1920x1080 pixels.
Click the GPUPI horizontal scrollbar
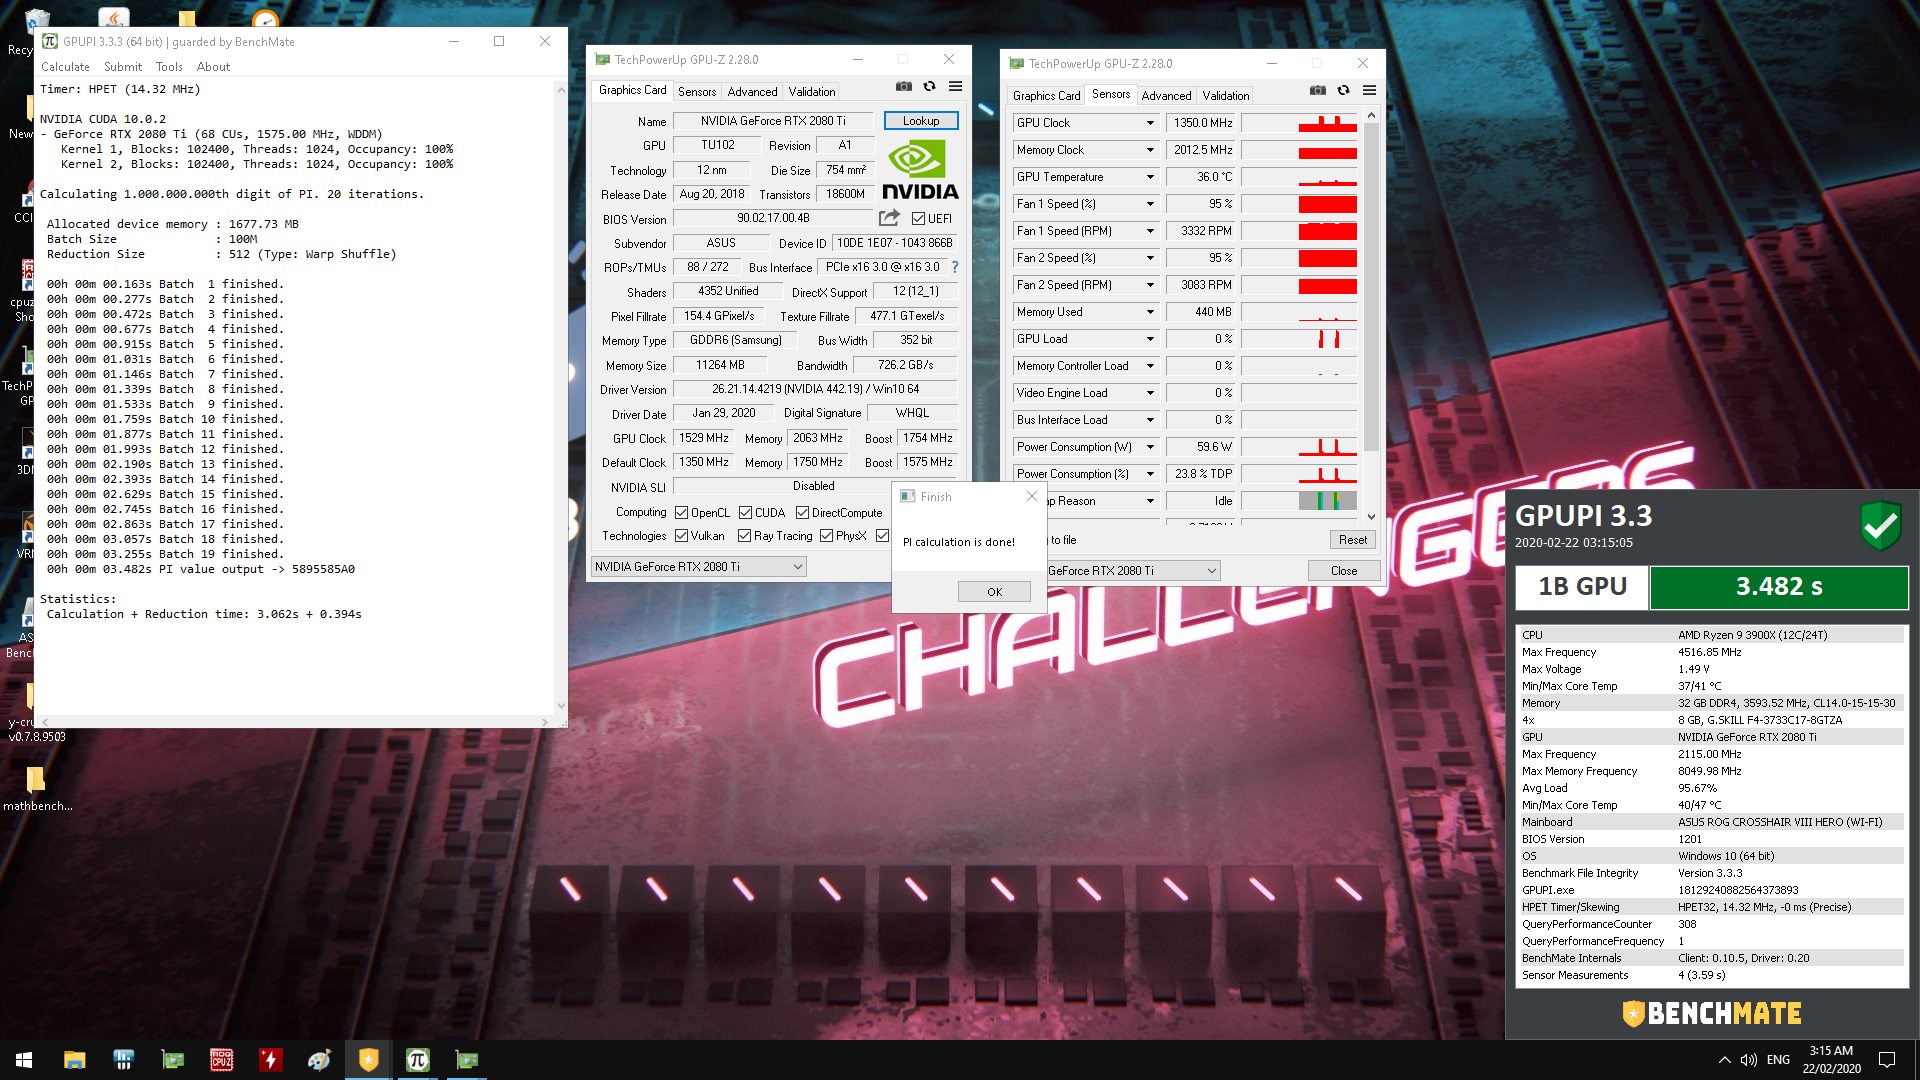294,721
